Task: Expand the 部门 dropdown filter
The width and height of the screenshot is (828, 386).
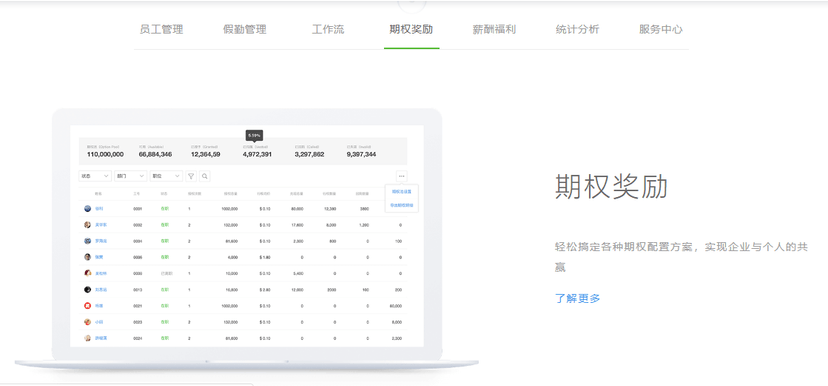Action: [130, 176]
